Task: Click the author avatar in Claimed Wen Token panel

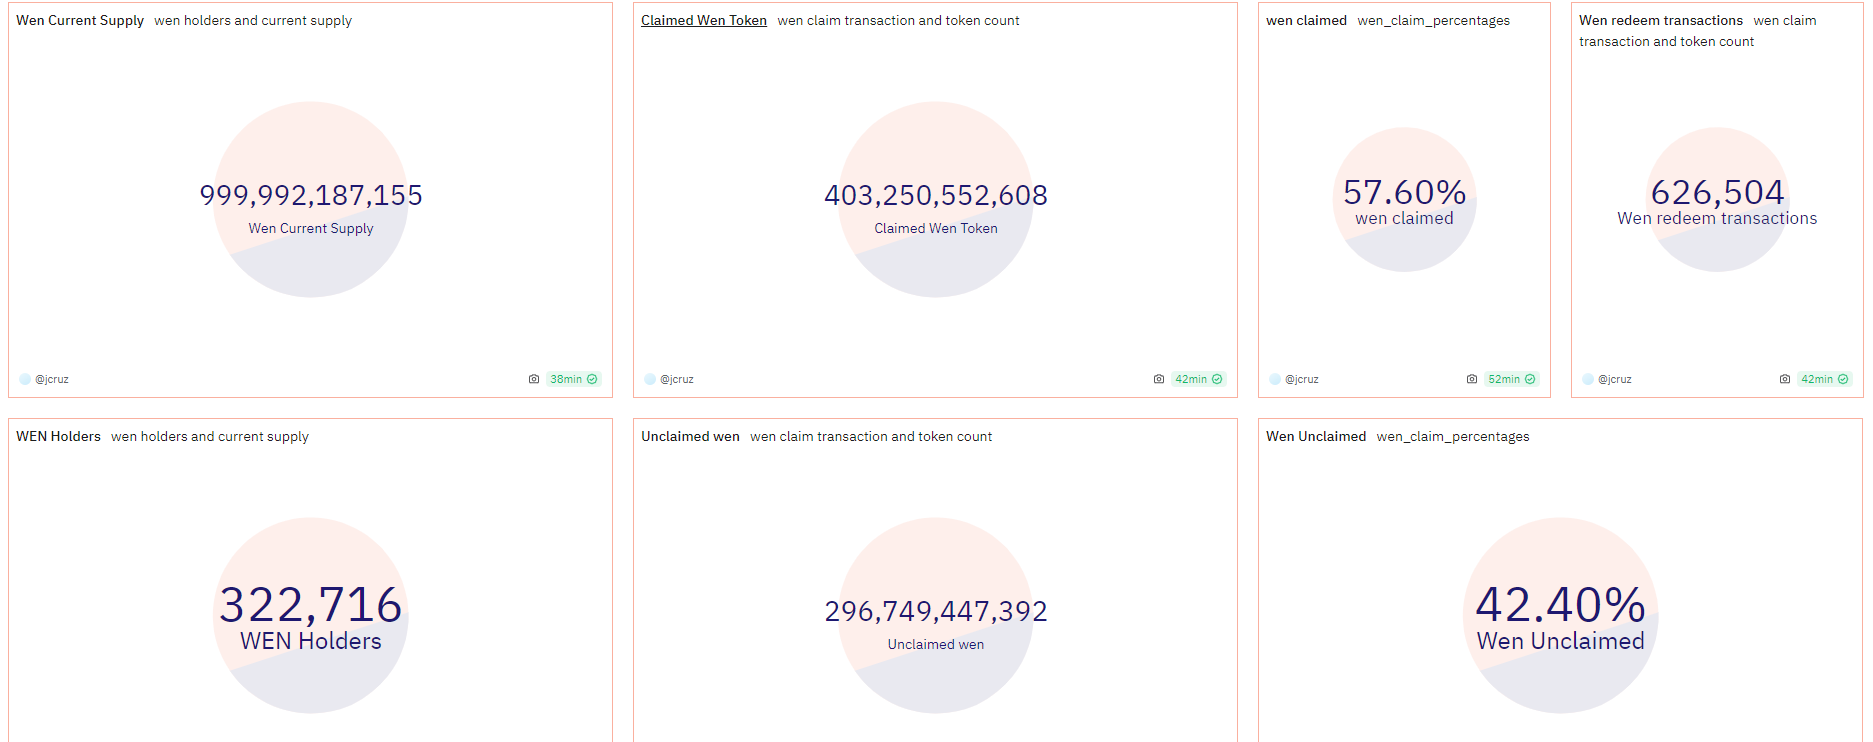Action: pos(650,379)
